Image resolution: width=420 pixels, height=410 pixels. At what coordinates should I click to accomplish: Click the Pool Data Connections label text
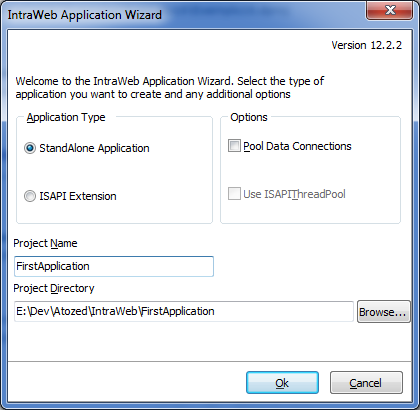coord(297,146)
